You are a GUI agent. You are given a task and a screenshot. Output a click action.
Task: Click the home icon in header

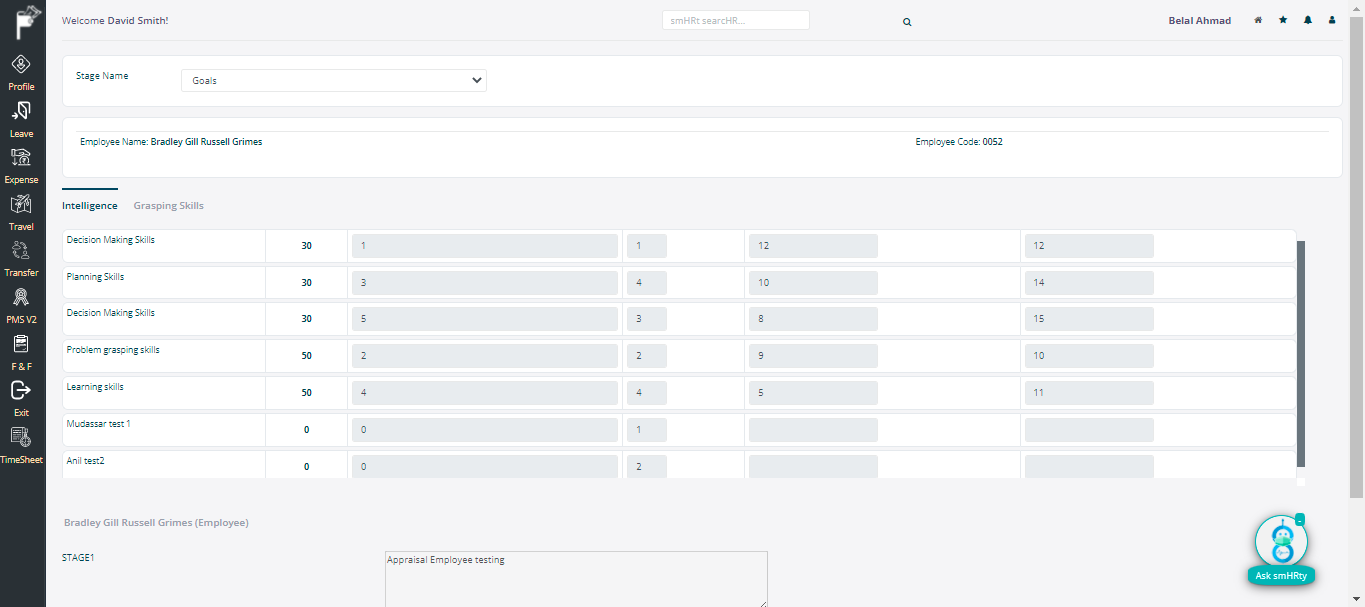click(1258, 20)
